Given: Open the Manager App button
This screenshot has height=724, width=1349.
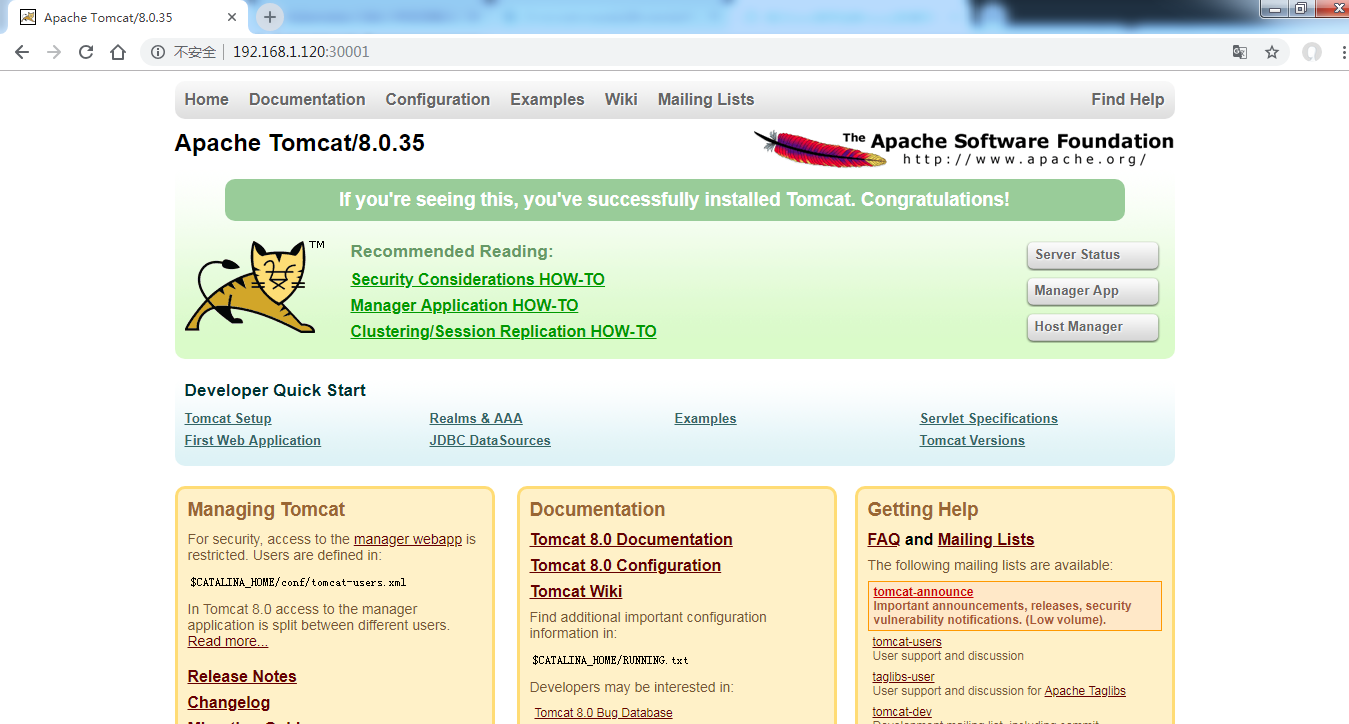Looking at the screenshot, I should (x=1092, y=291).
